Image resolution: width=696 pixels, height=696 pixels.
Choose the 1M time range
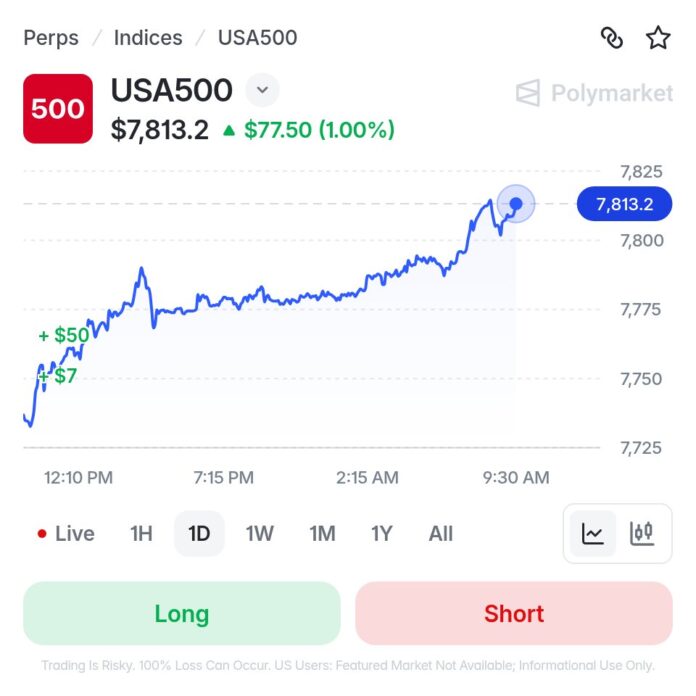(x=322, y=534)
